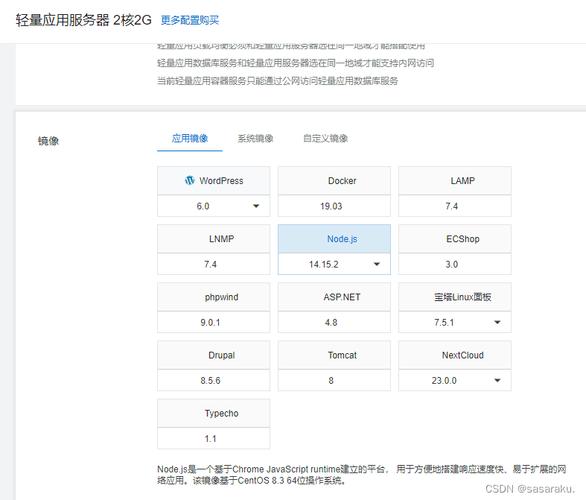The width and height of the screenshot is (586, 500).
Task: Open the Node.js 14.15.2 version dropdown
Action: coord(334,264)
